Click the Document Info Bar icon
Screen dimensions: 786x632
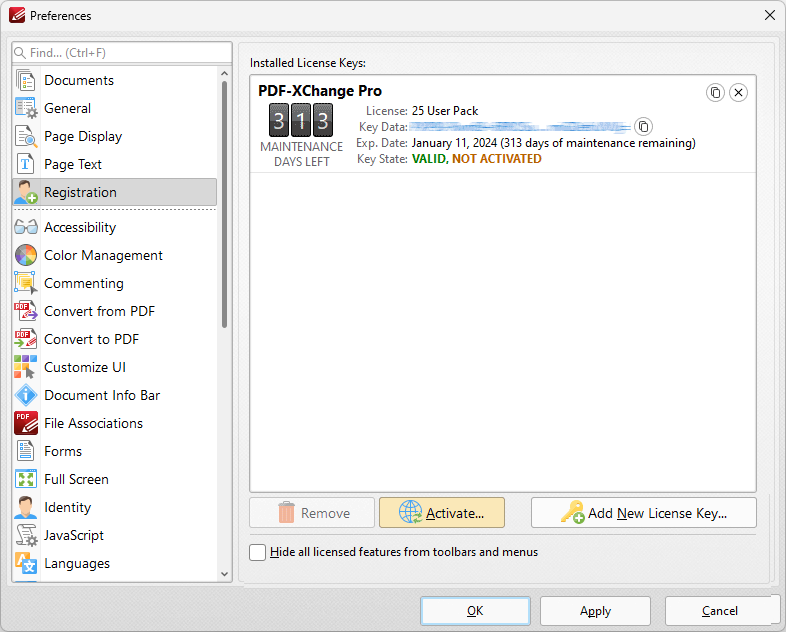coord(26,395)
